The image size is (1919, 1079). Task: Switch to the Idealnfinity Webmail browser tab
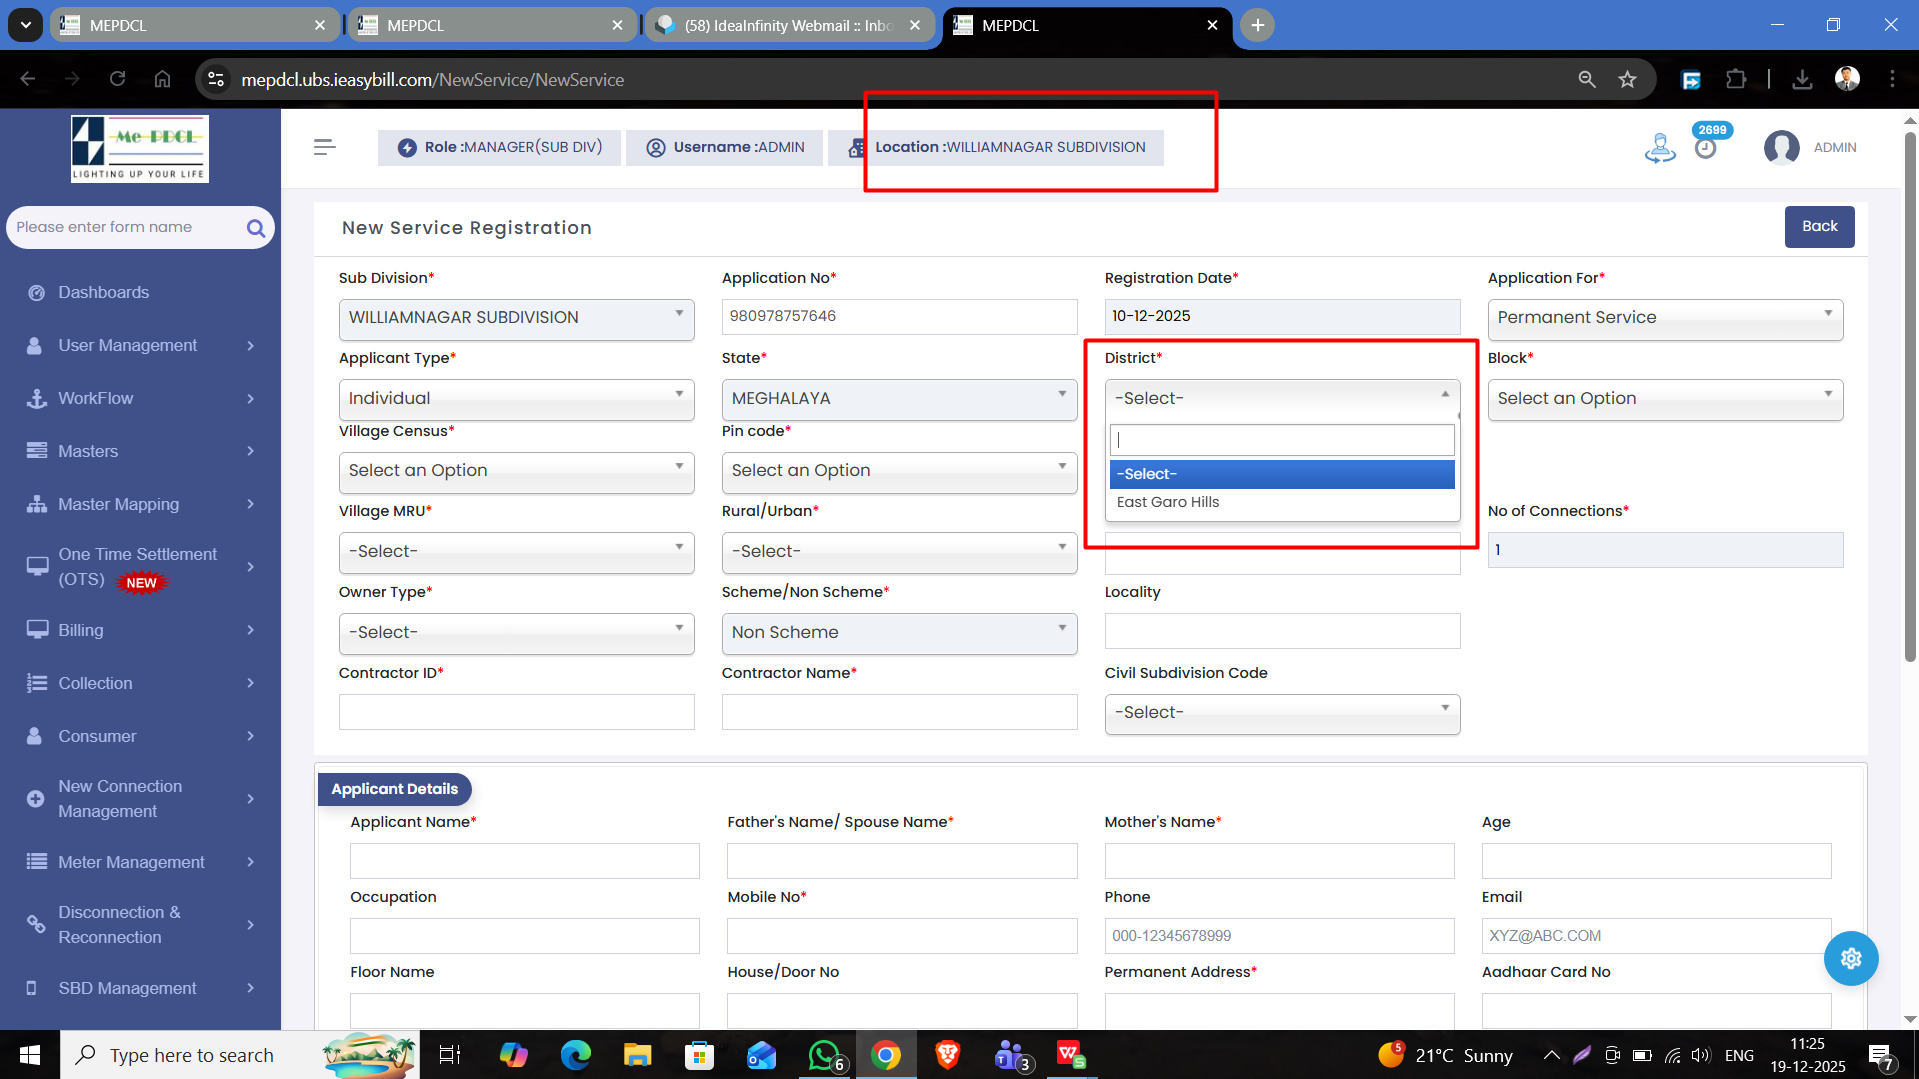coord(788,25)
